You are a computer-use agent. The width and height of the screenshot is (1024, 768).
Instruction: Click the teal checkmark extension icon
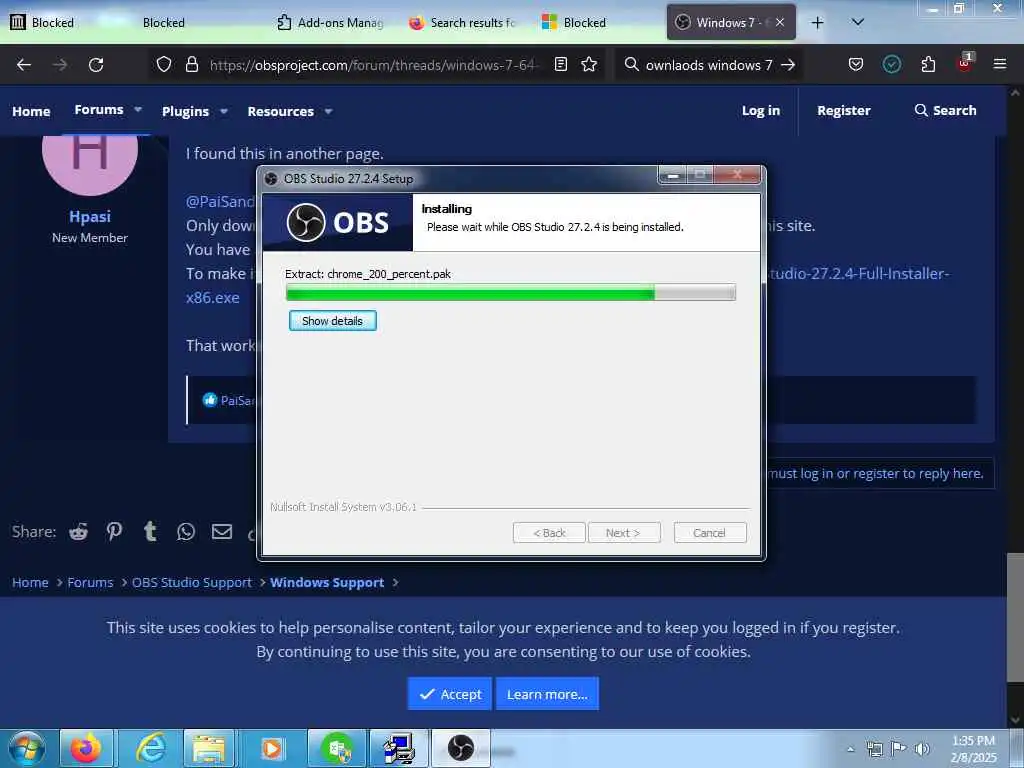coord(891,64)
